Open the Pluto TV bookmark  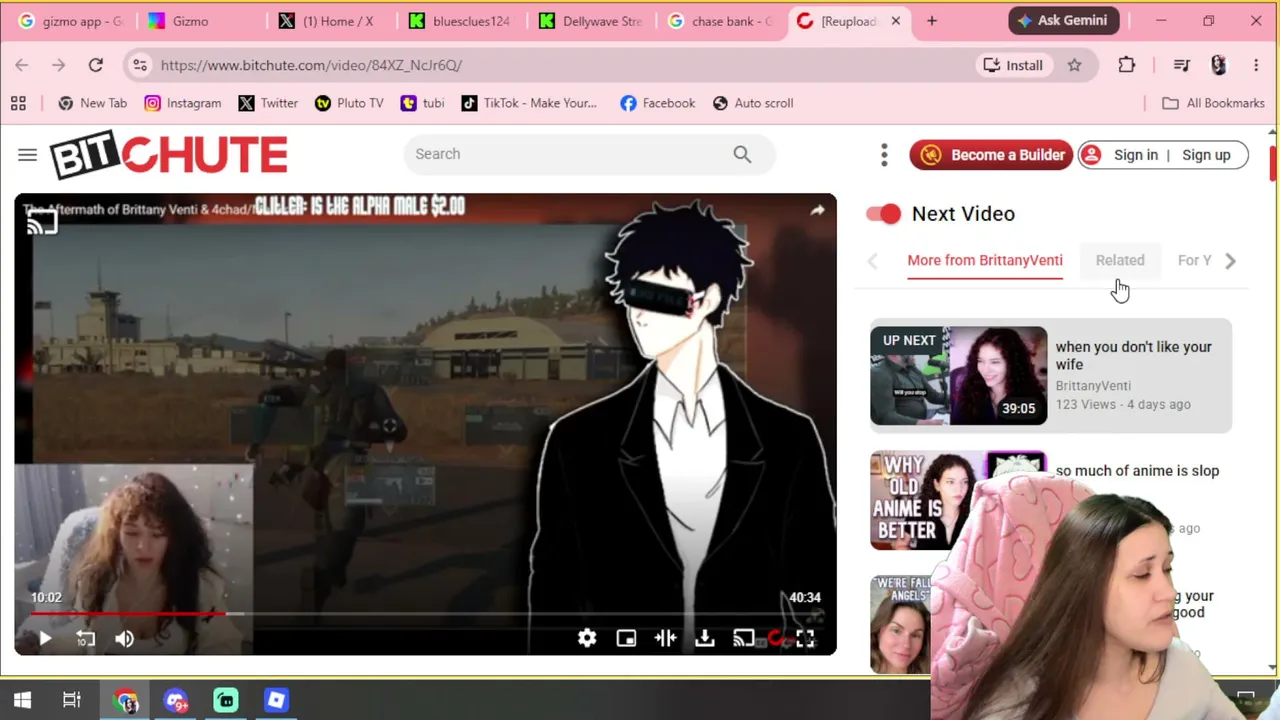(349, 103)
